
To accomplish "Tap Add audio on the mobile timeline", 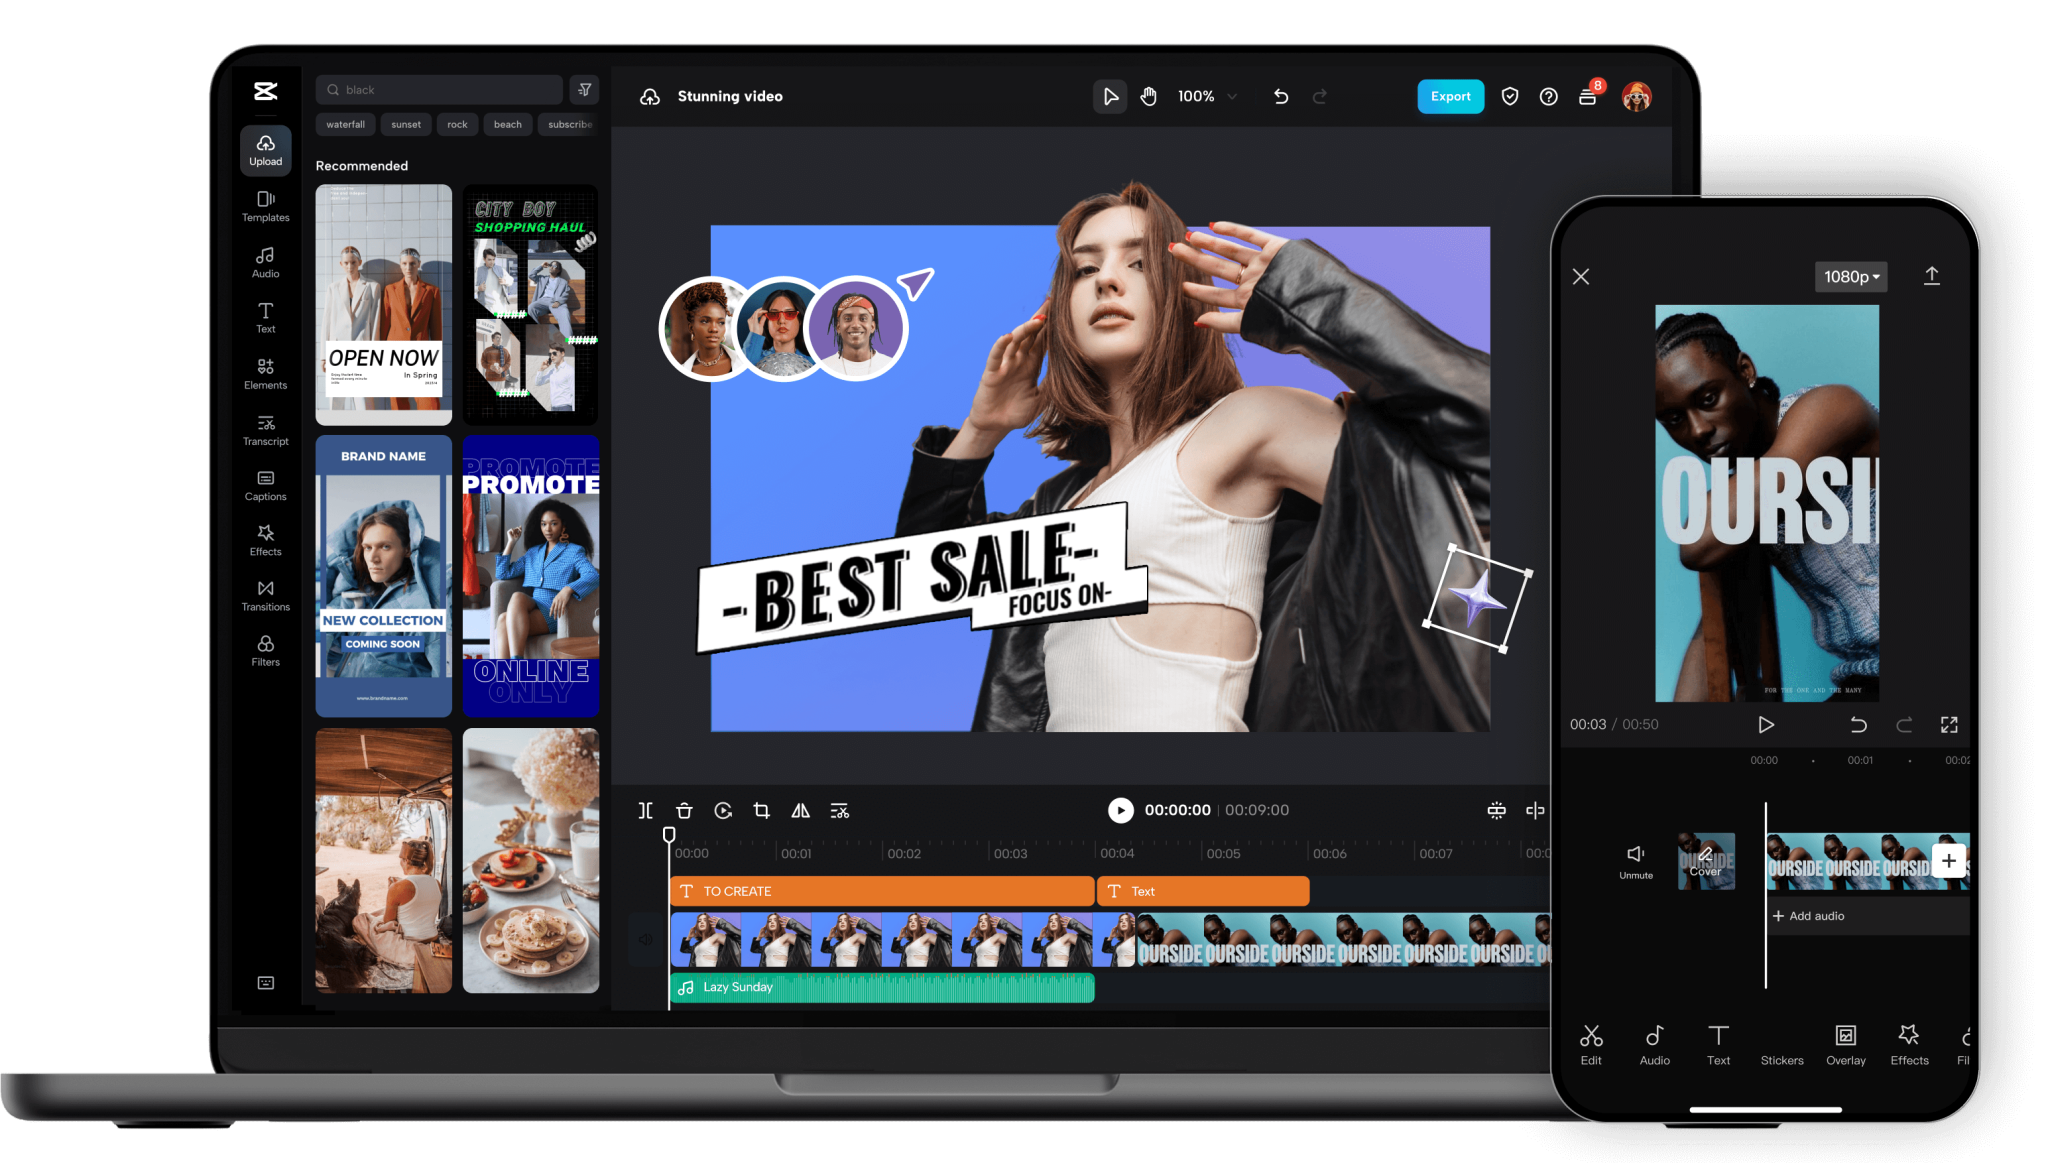I will click(x=1808, y=915).
